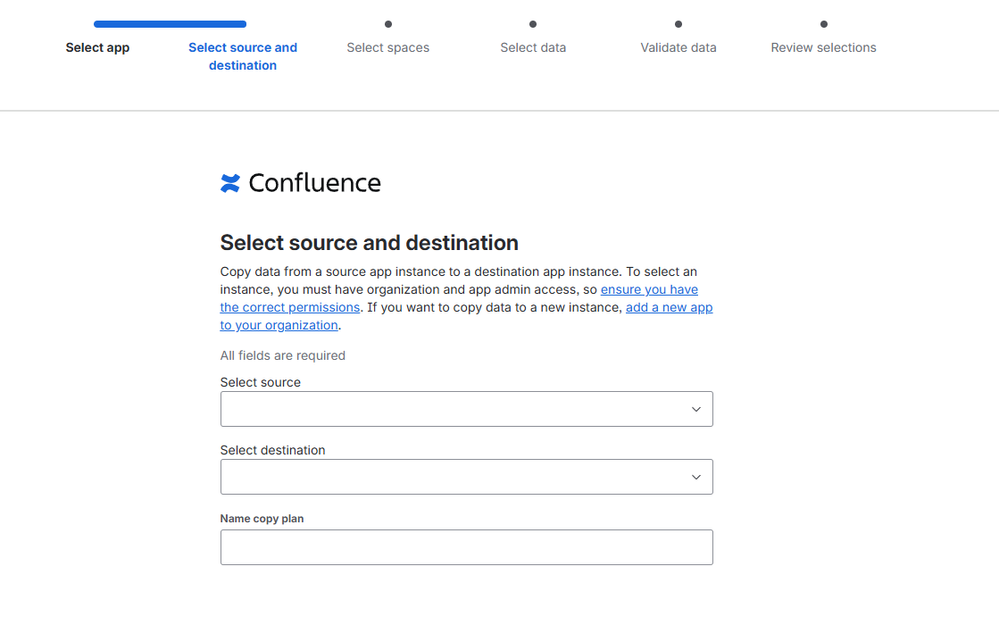Open the Select source combo box
999x617 pixels.
450,409
